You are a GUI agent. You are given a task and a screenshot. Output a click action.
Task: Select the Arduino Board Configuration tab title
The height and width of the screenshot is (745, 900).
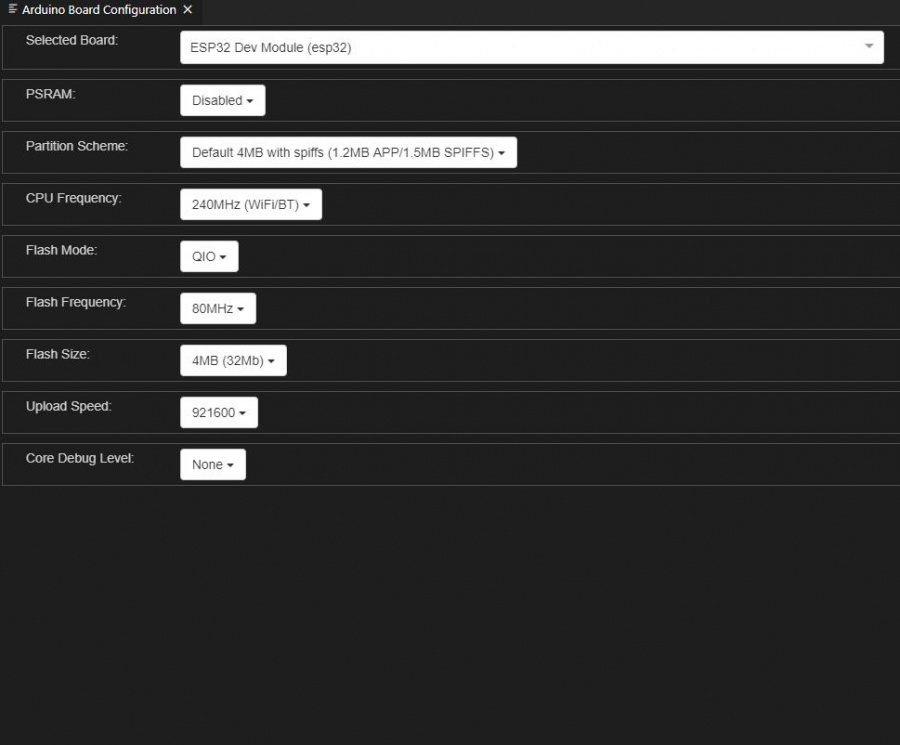click(x=98, y=10)
